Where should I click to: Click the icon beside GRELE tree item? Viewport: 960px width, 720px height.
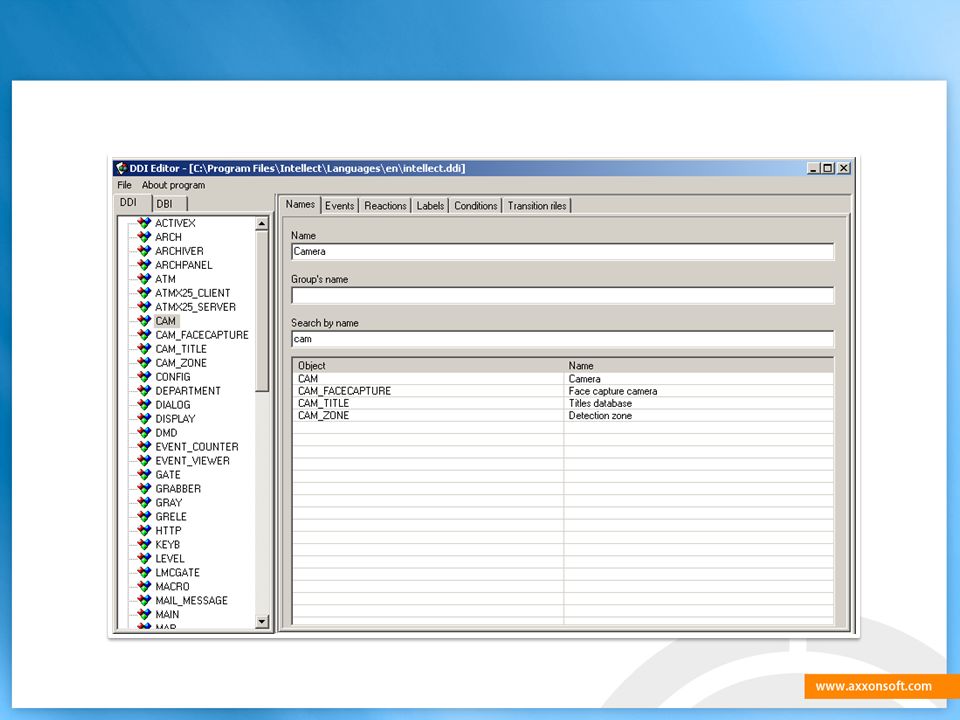tap(144, 517)
